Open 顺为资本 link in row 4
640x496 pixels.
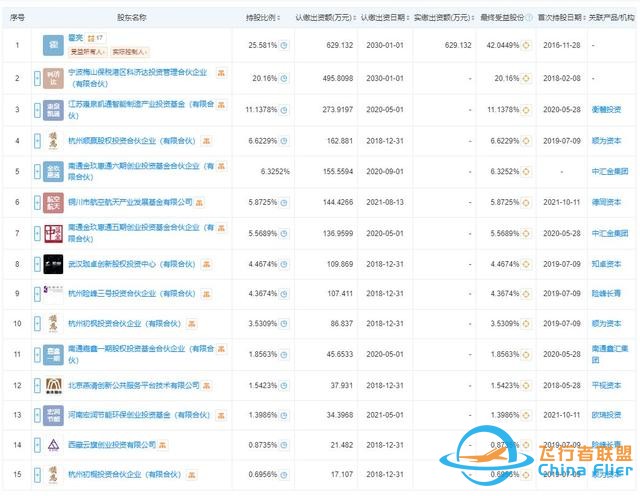pyautogui.click(x=607, y=141)
